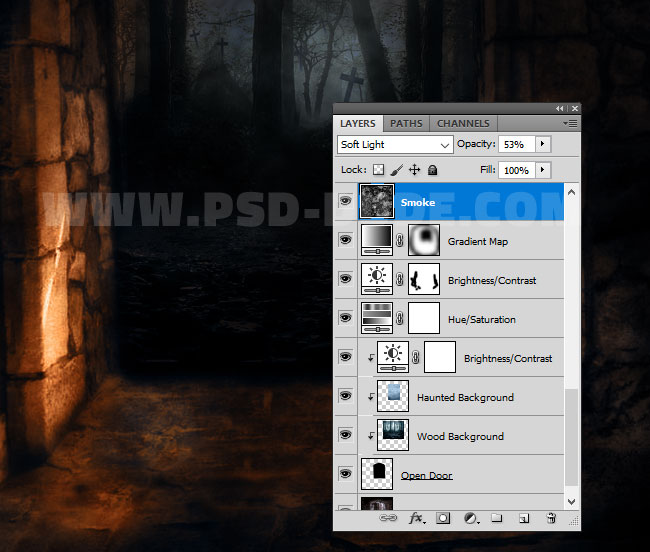Add a layer mask icon
Image resolution: width=650 pixels, height=552 pixels.
(x=443, y=518)
